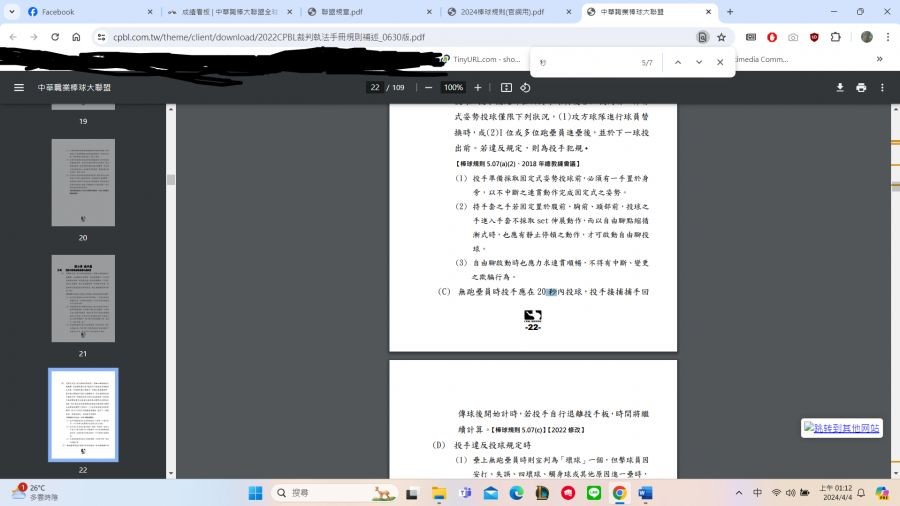View site information icon
Screen dimensions: 900x506
click(x=101, y=37)
